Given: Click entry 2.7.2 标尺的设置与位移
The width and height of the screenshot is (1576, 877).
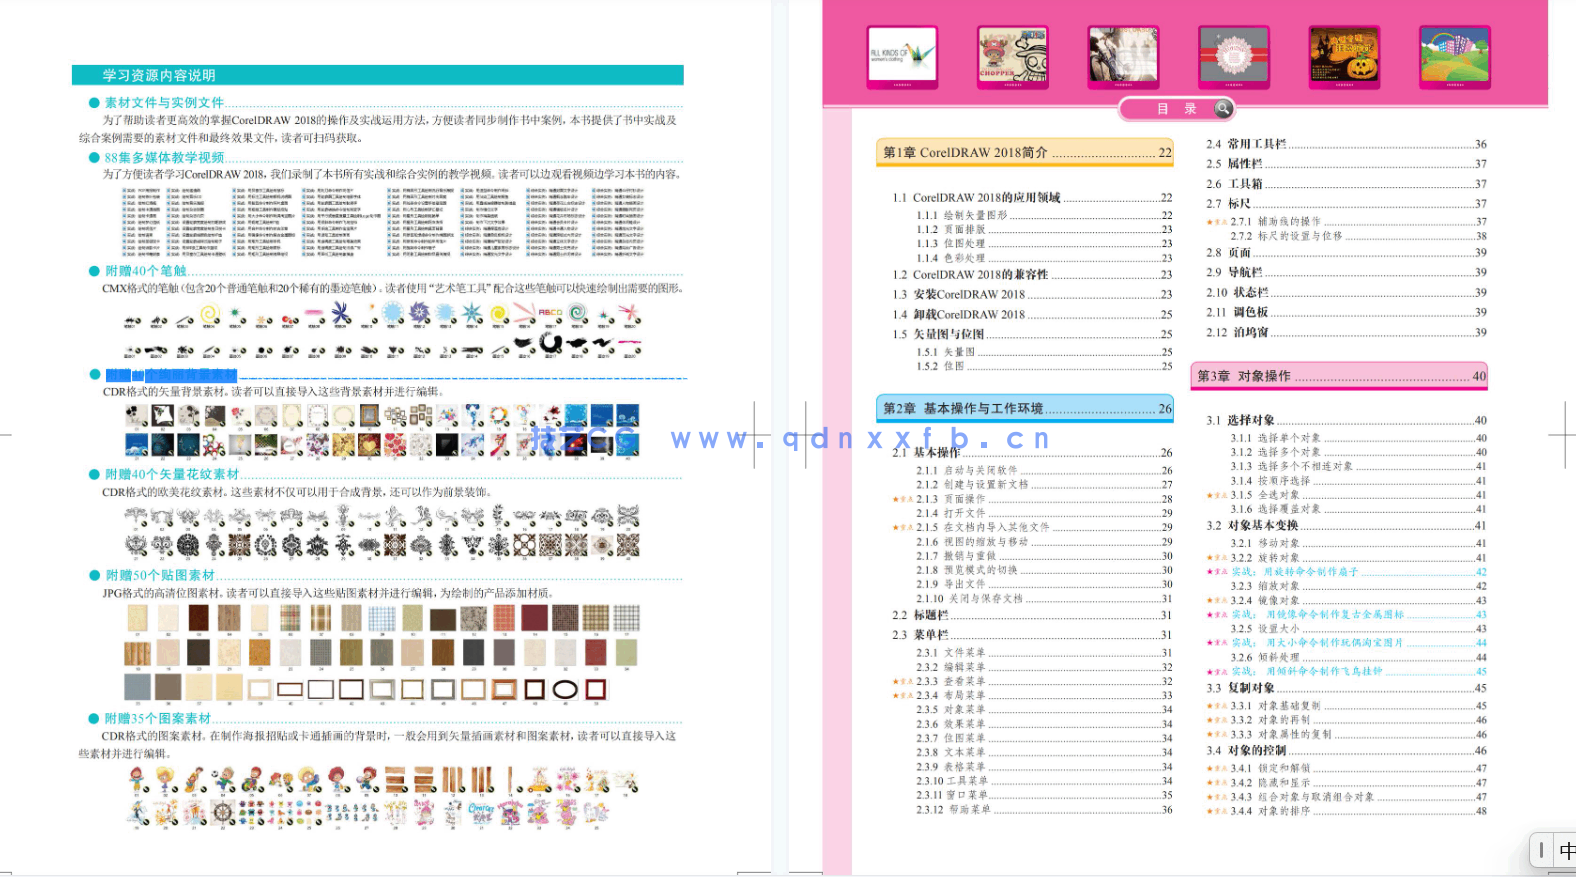Looking at the screenshot, I should click(1358, 236).
